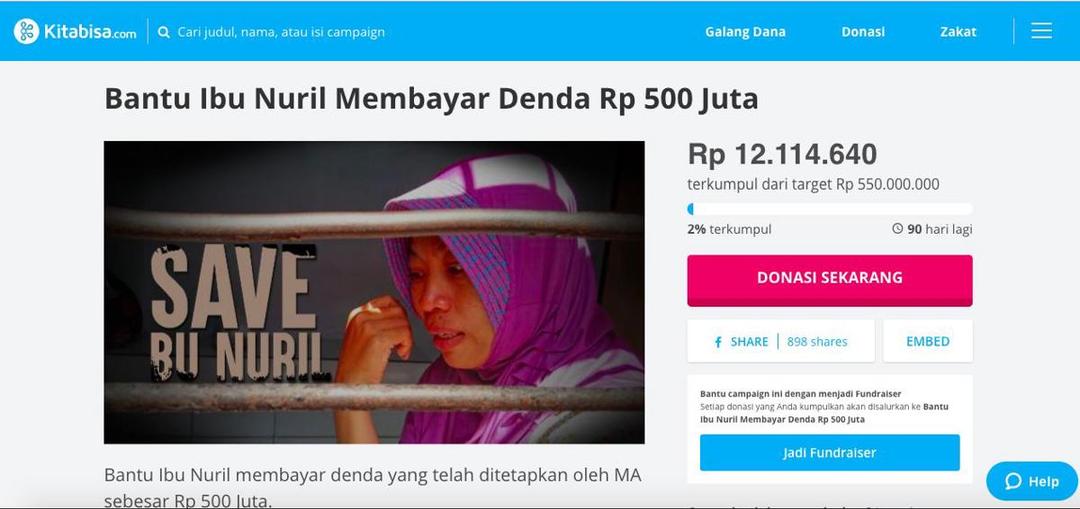1080x509 pixels.
Task: Click the Jadi Fundraiser button
Action: [829, 453]
